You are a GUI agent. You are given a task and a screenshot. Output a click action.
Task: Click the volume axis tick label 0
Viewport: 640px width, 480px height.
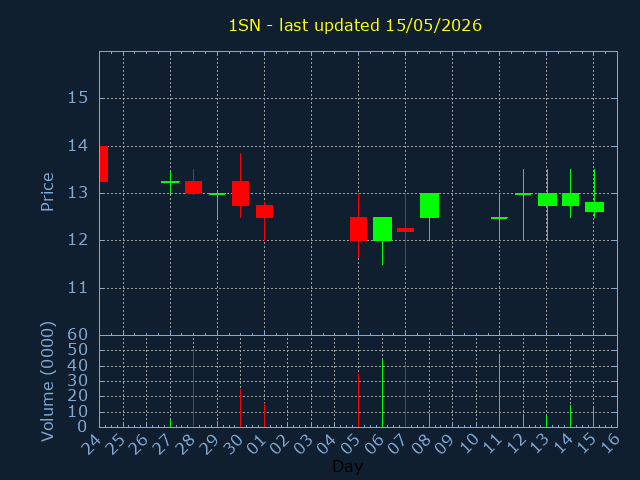coord(83,427)
